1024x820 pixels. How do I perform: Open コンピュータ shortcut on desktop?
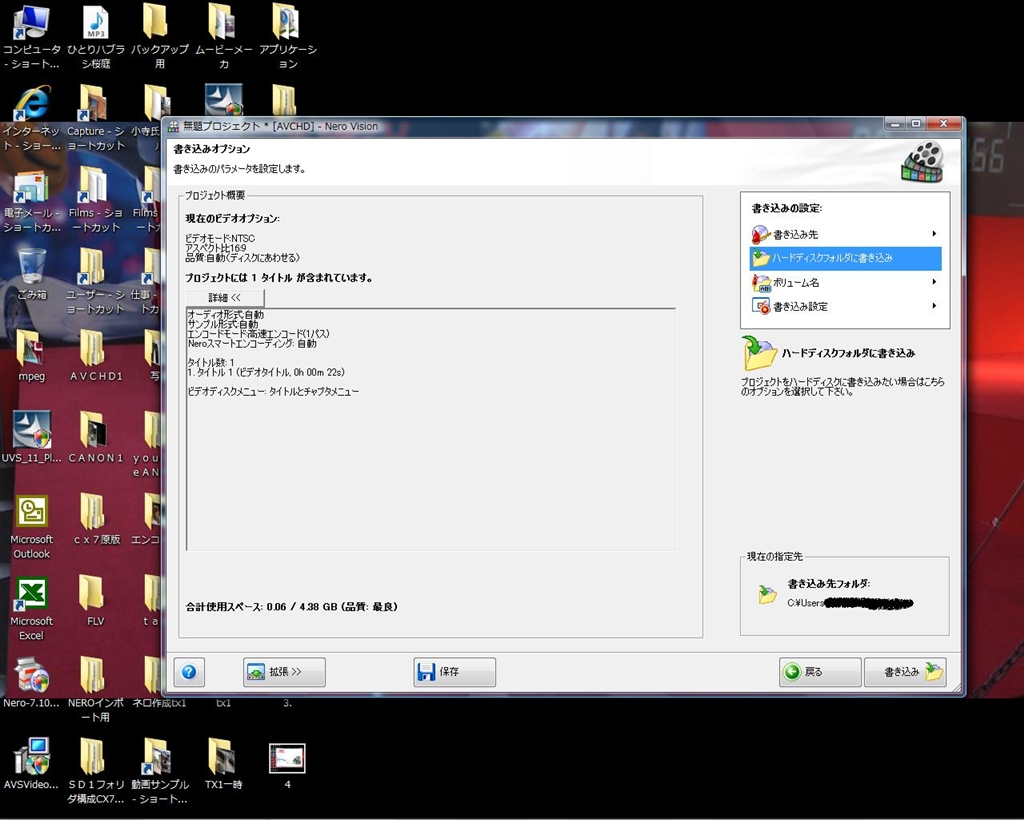click(x=31, y=37)
